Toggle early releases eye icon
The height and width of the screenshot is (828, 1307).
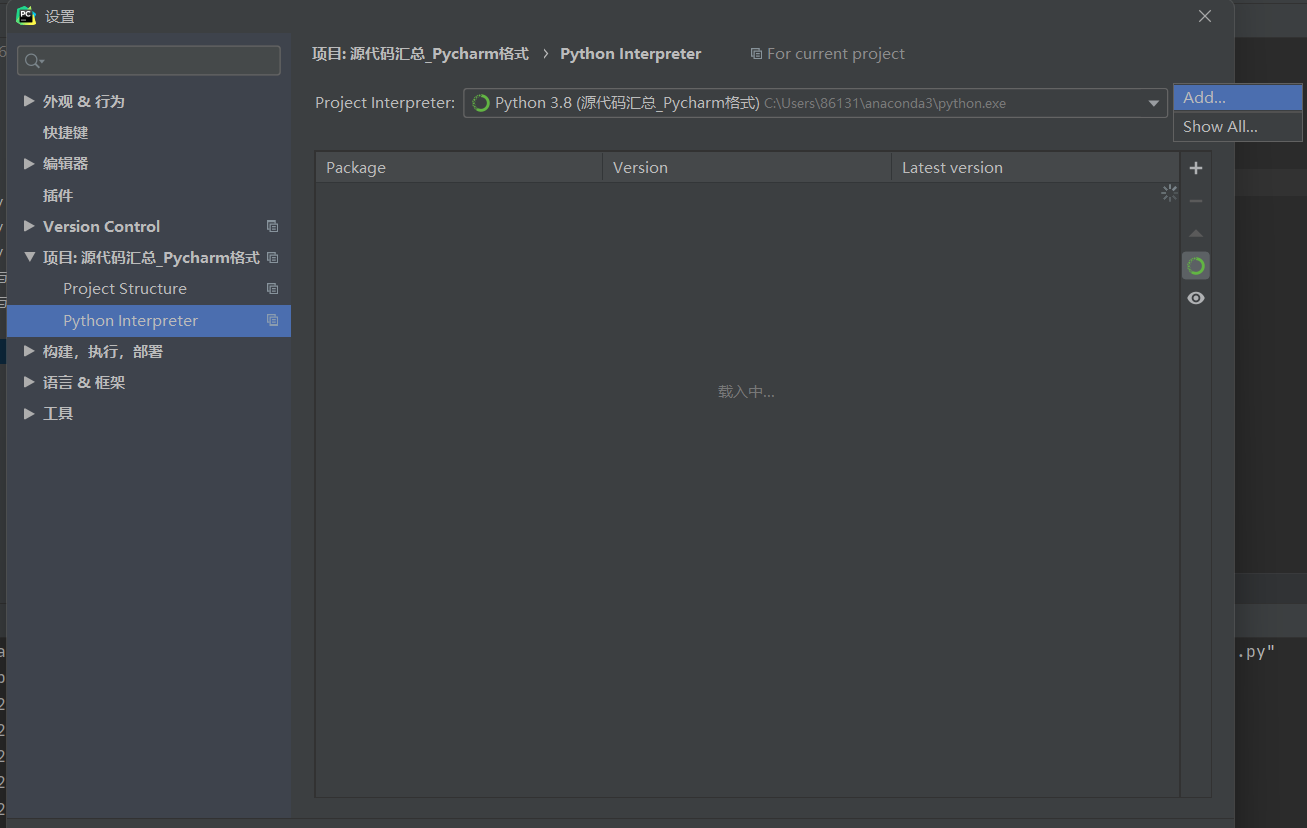[1196, 298]
